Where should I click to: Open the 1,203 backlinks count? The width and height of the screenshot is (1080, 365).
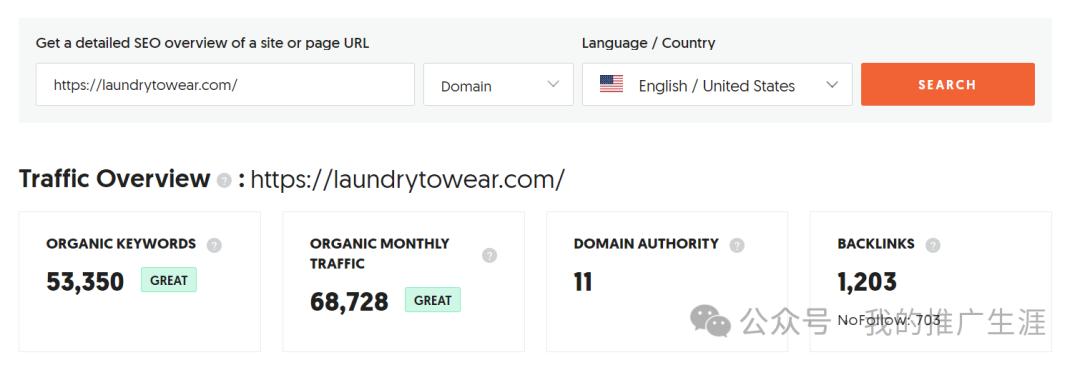pos(867,282)
